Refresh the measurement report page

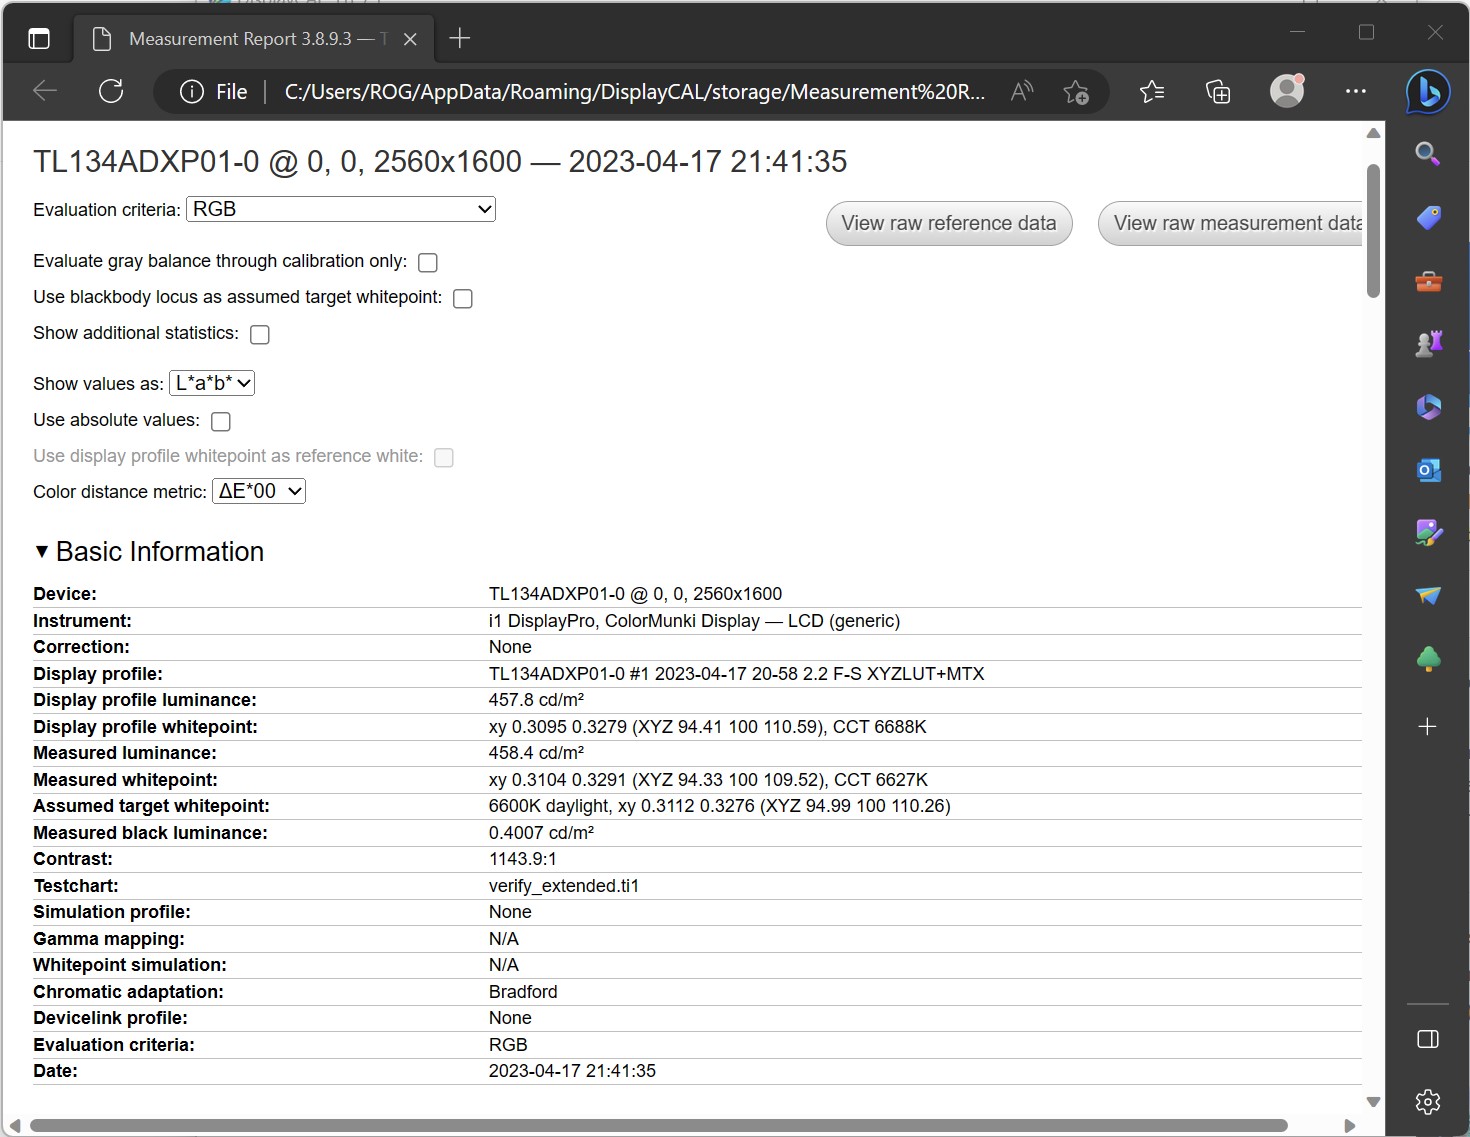coord(111,92)
